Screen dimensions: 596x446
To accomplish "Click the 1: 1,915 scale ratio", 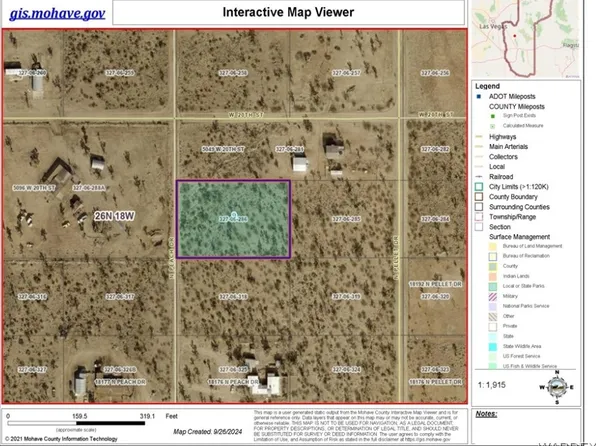I will [x=492, y=385].
